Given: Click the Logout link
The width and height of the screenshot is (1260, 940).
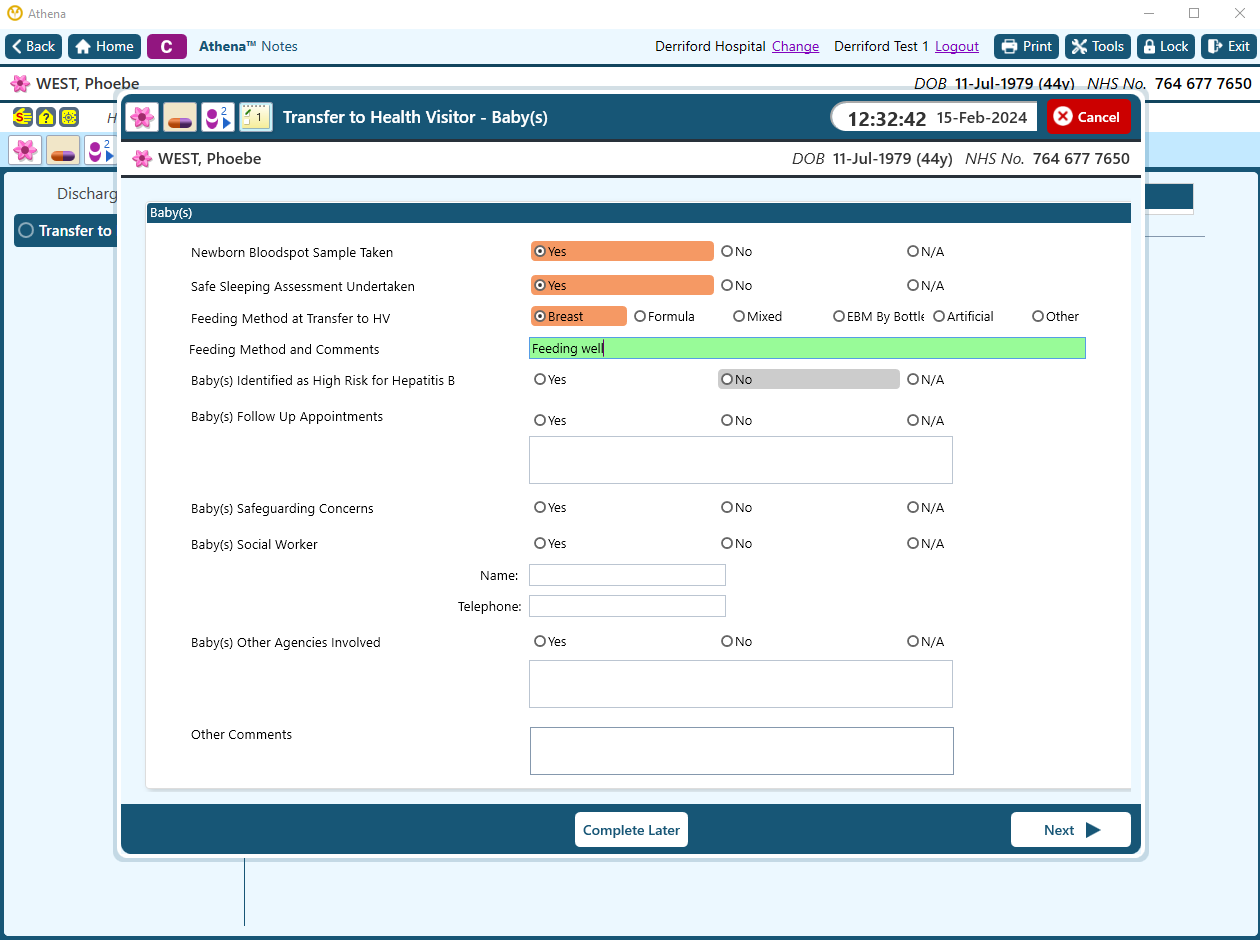Looking at the screenshot, I should click(x=957, y=46).
